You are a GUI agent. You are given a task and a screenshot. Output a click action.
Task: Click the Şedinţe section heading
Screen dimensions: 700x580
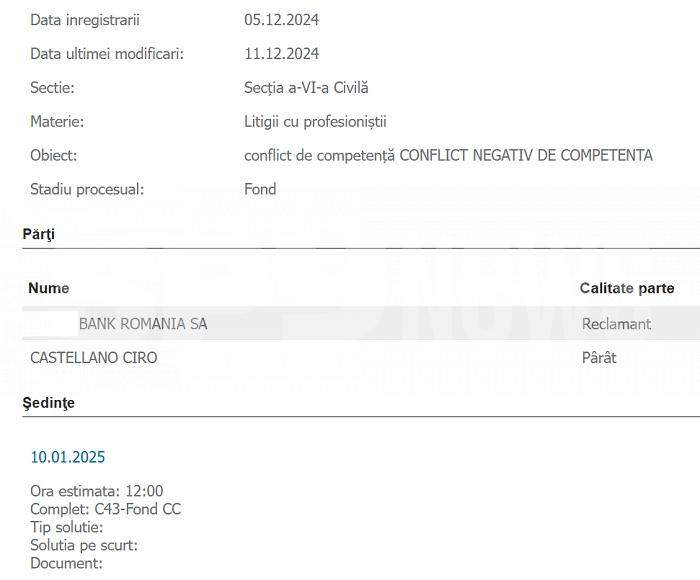(x=48, y=403)
